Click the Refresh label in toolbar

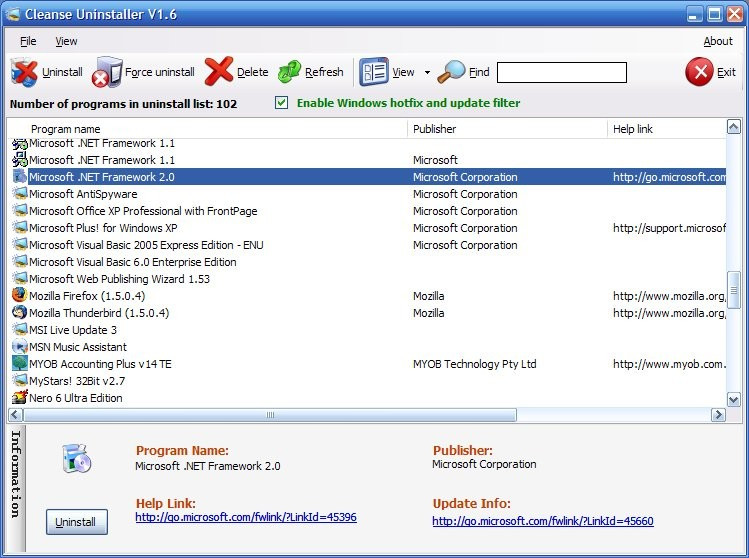click(324, 72)
